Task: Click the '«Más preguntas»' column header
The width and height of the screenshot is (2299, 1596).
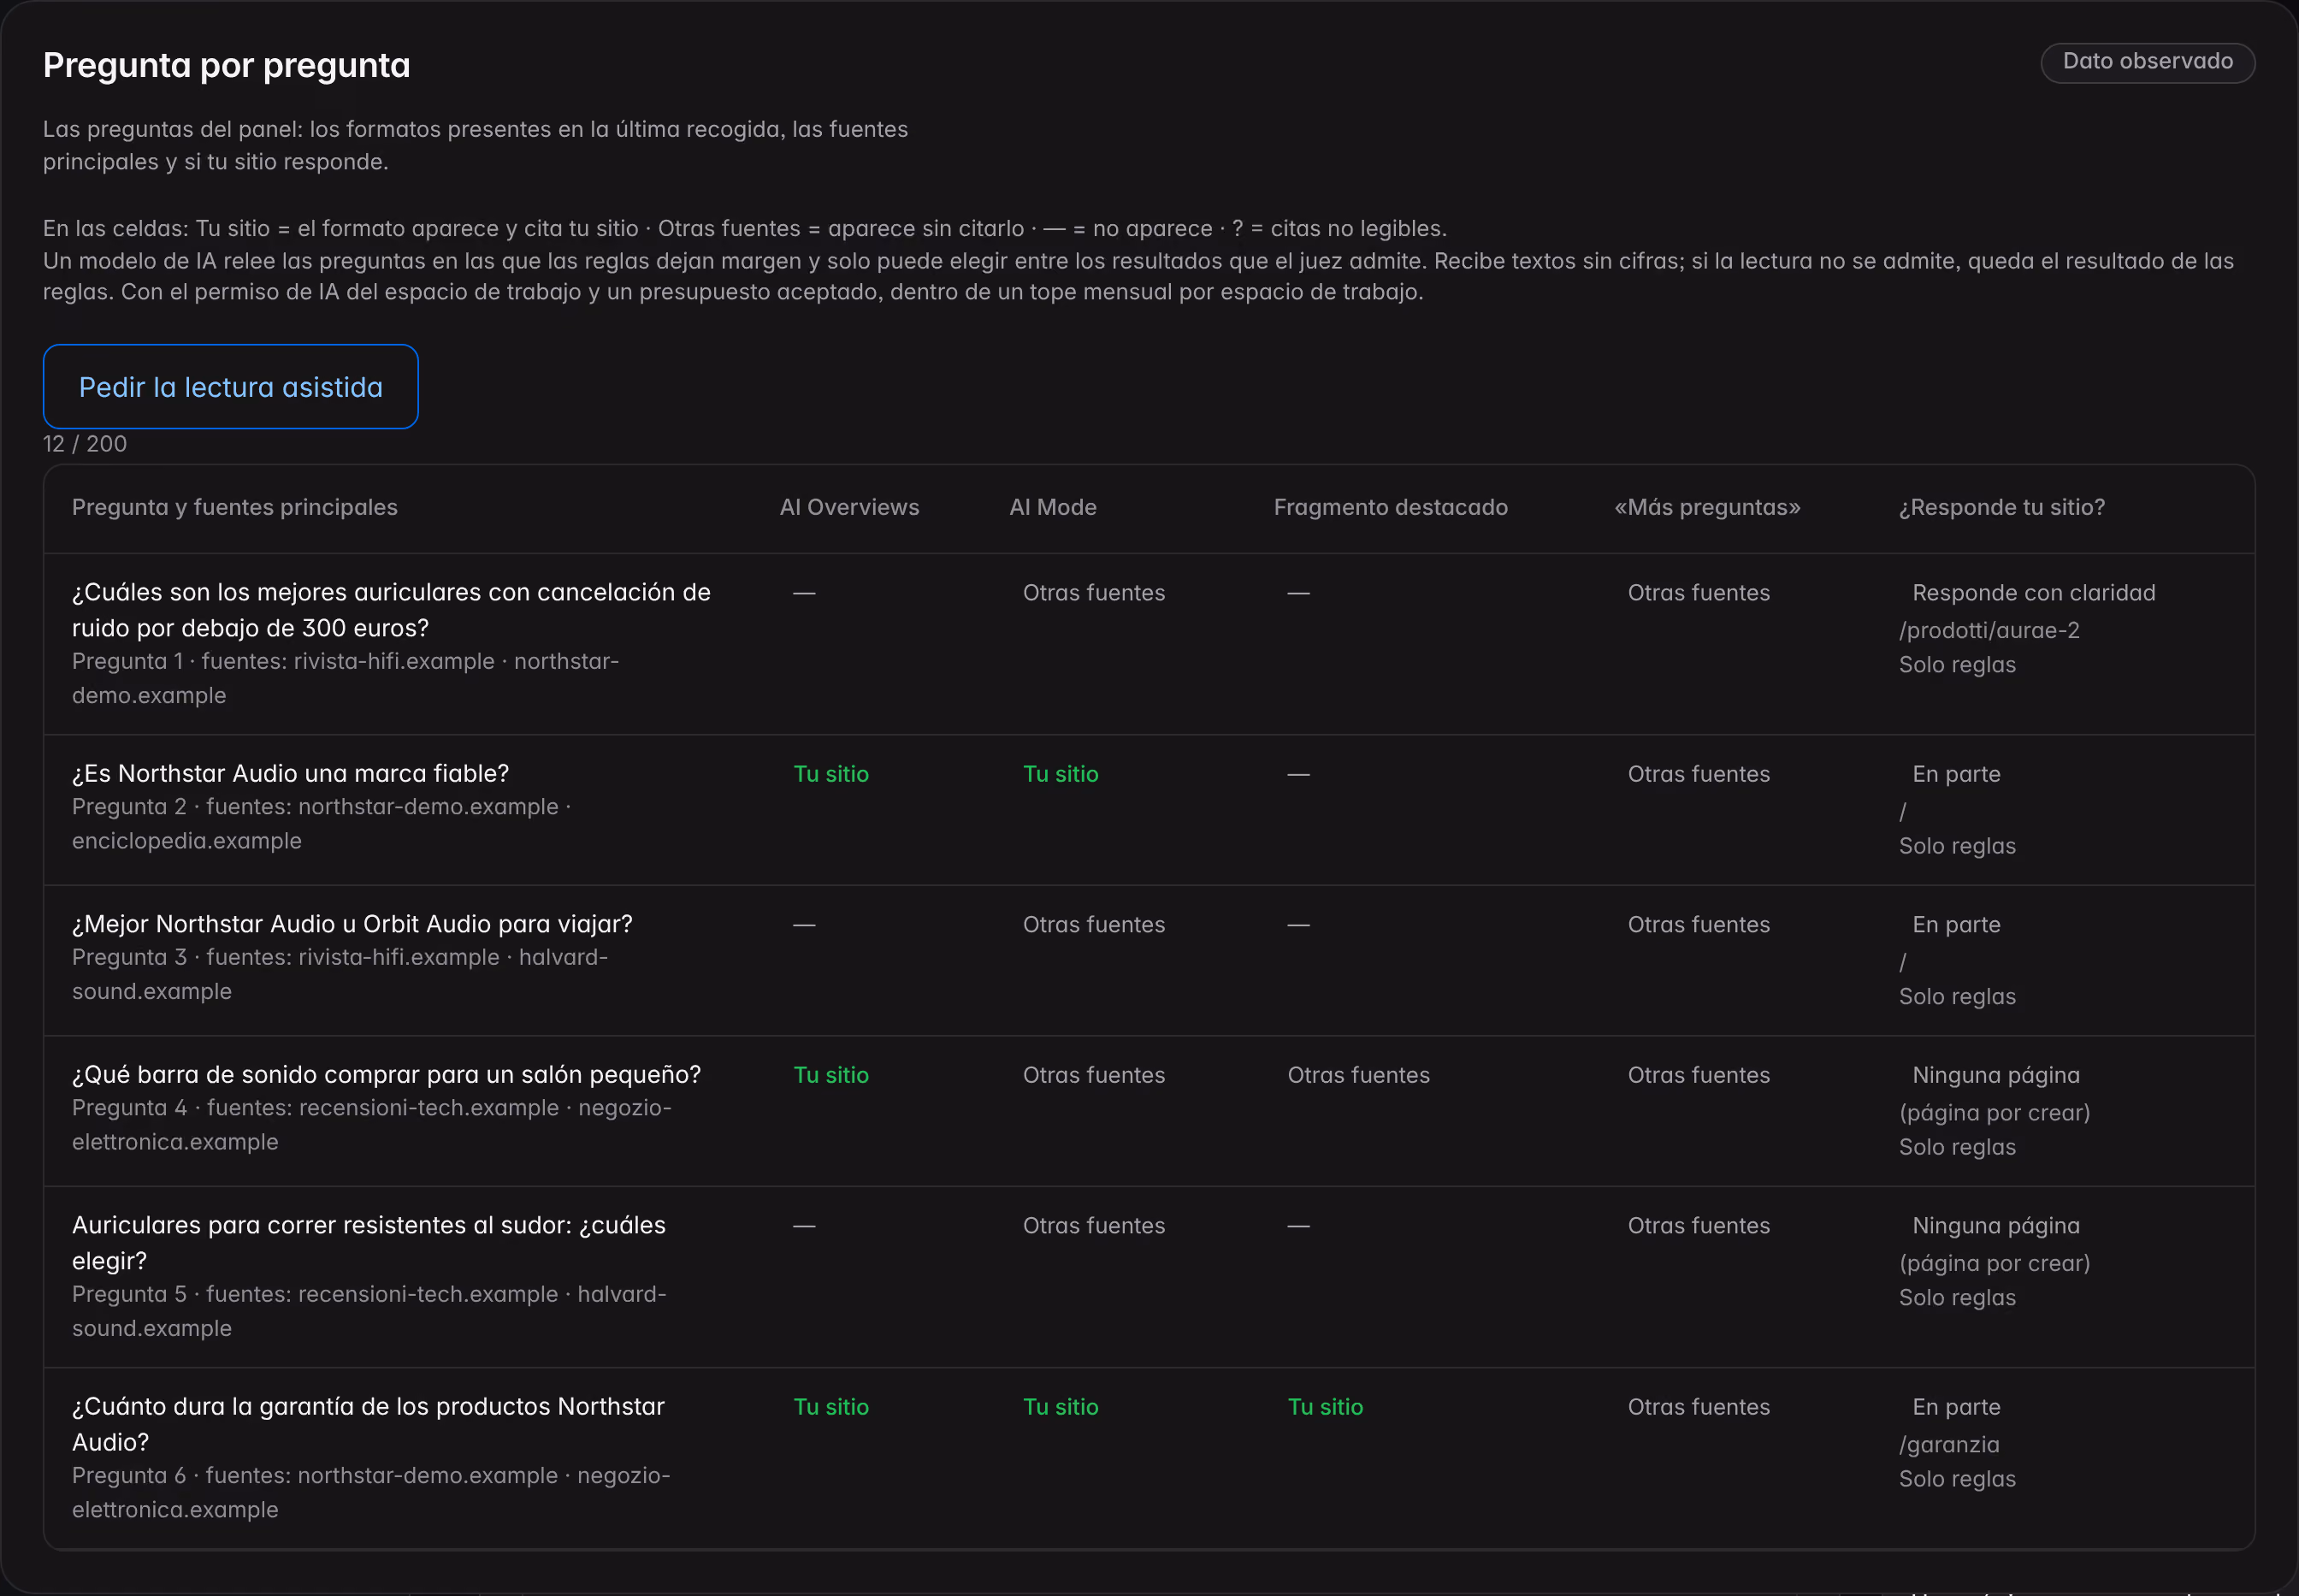Action: coord(1707,508)
